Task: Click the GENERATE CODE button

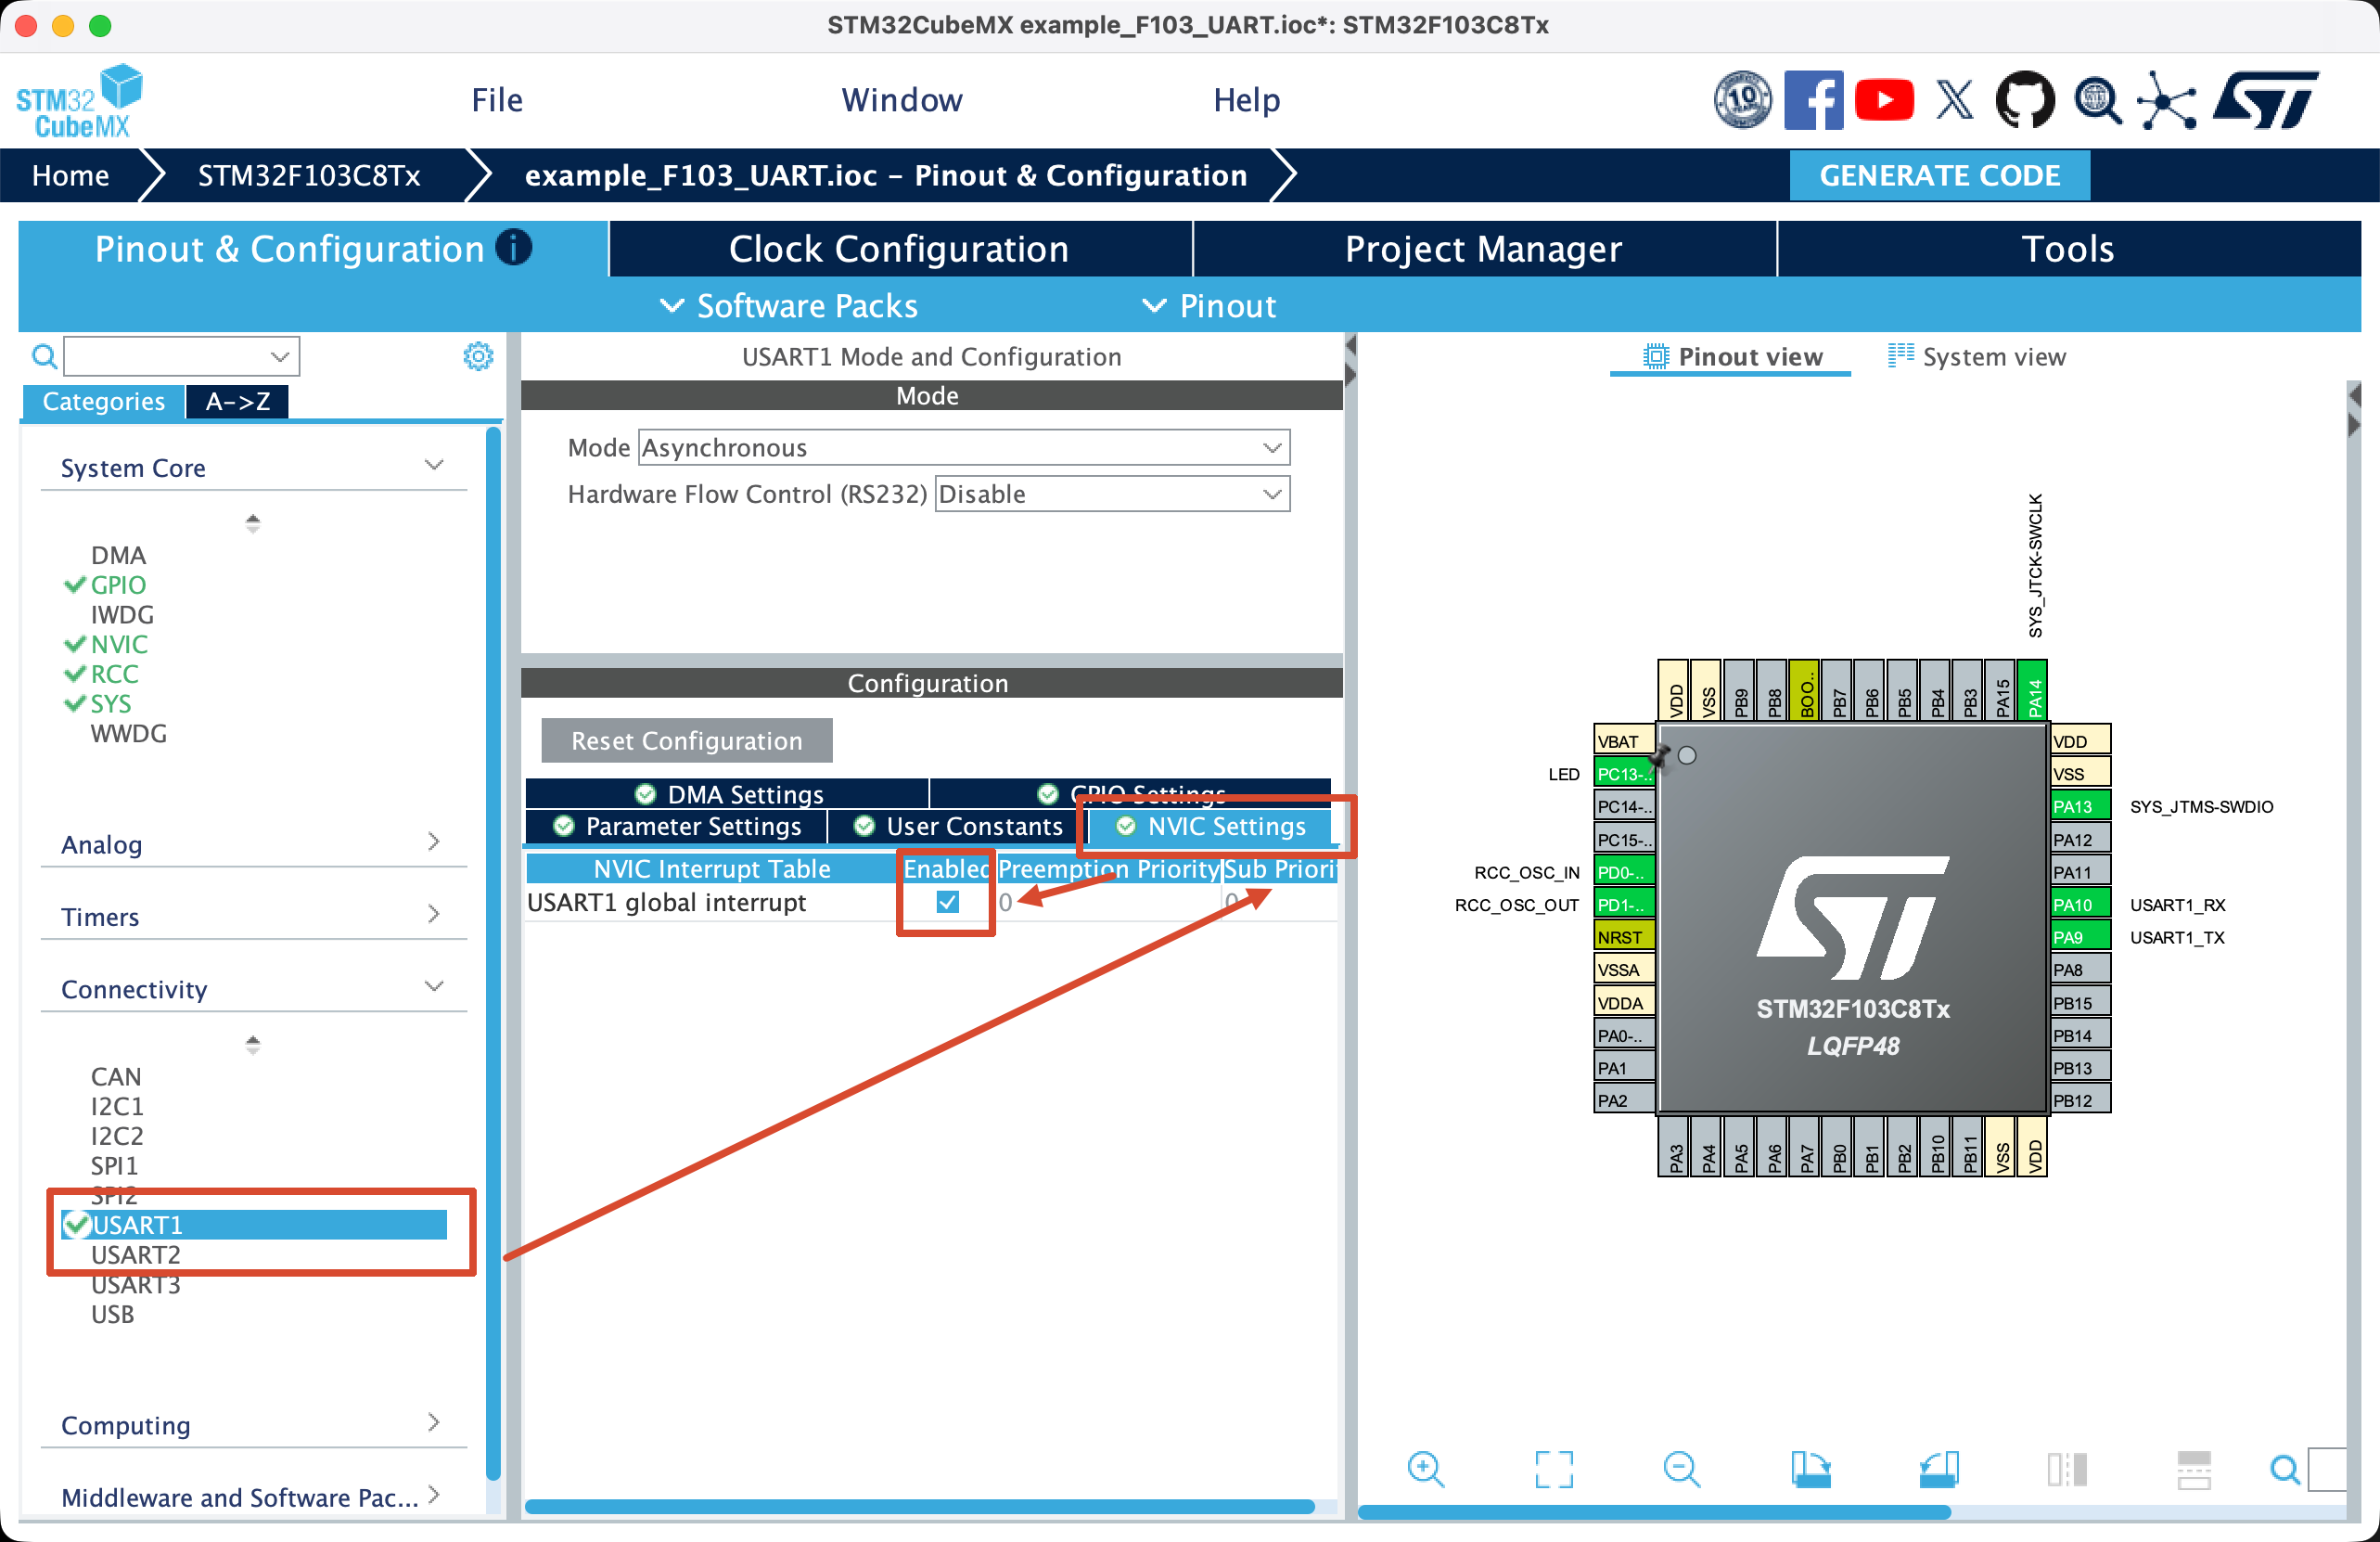Action: click(x=1939, y=175)
